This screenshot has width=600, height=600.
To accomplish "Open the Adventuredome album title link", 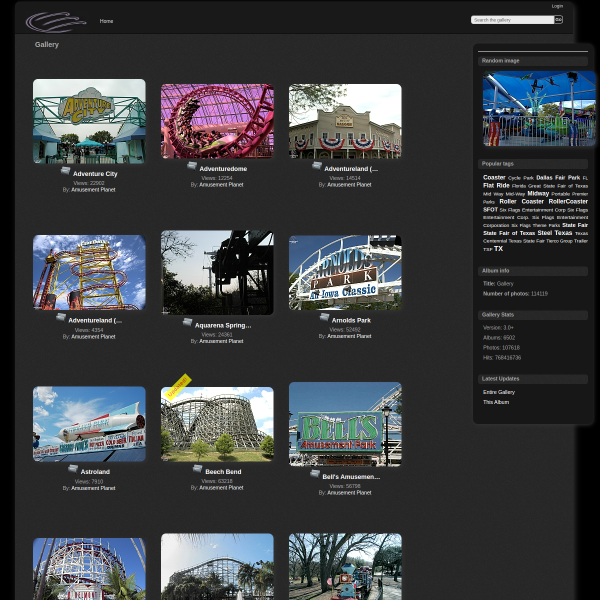I will 223,169.
